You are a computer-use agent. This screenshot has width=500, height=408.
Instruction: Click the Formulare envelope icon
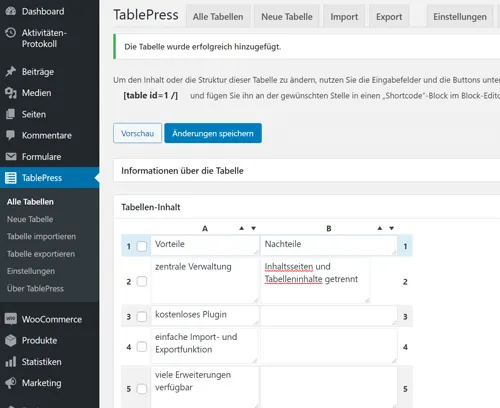click(11, 156)
